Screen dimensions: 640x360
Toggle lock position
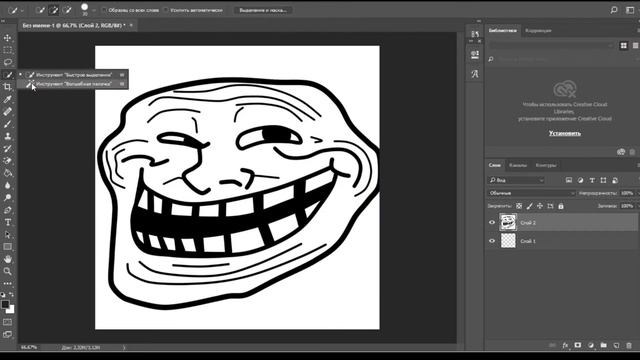click(540, 206)
